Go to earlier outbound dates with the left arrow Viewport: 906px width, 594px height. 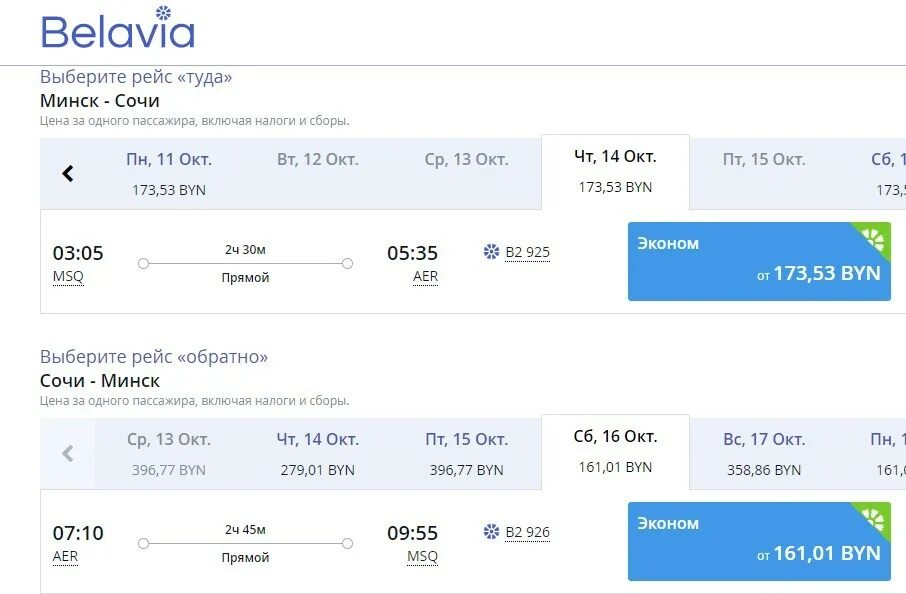(68, 173)
